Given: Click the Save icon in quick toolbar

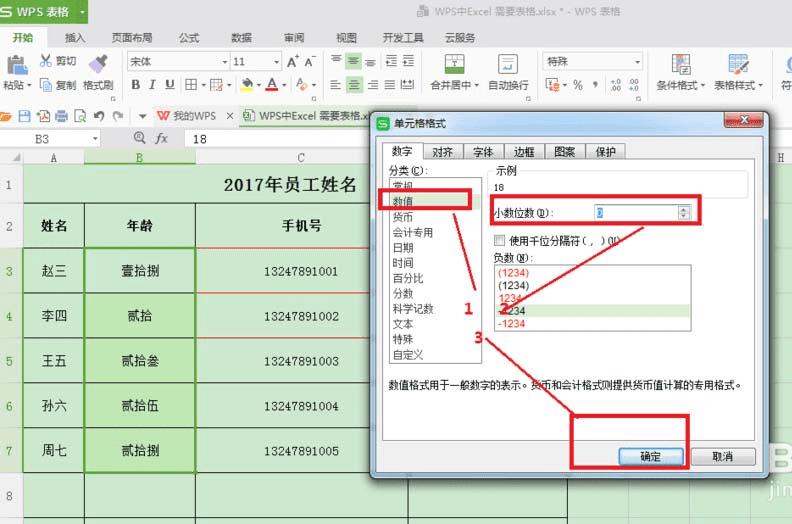Looking at the screenshot, I should tap(24, 116).
